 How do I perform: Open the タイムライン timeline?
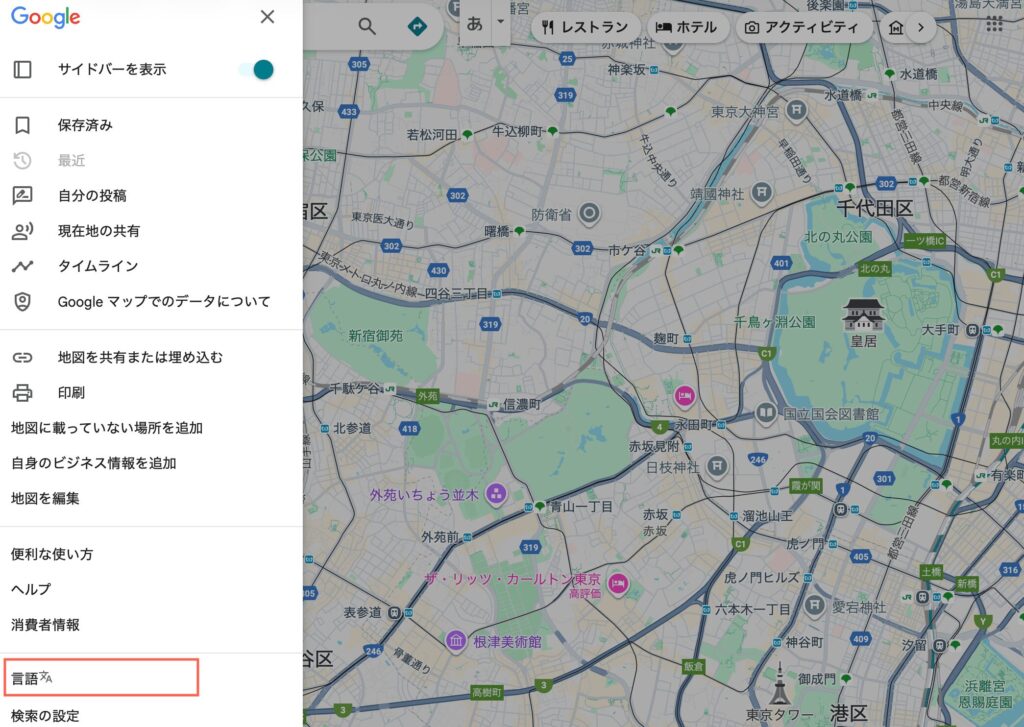tap(97, 266)
